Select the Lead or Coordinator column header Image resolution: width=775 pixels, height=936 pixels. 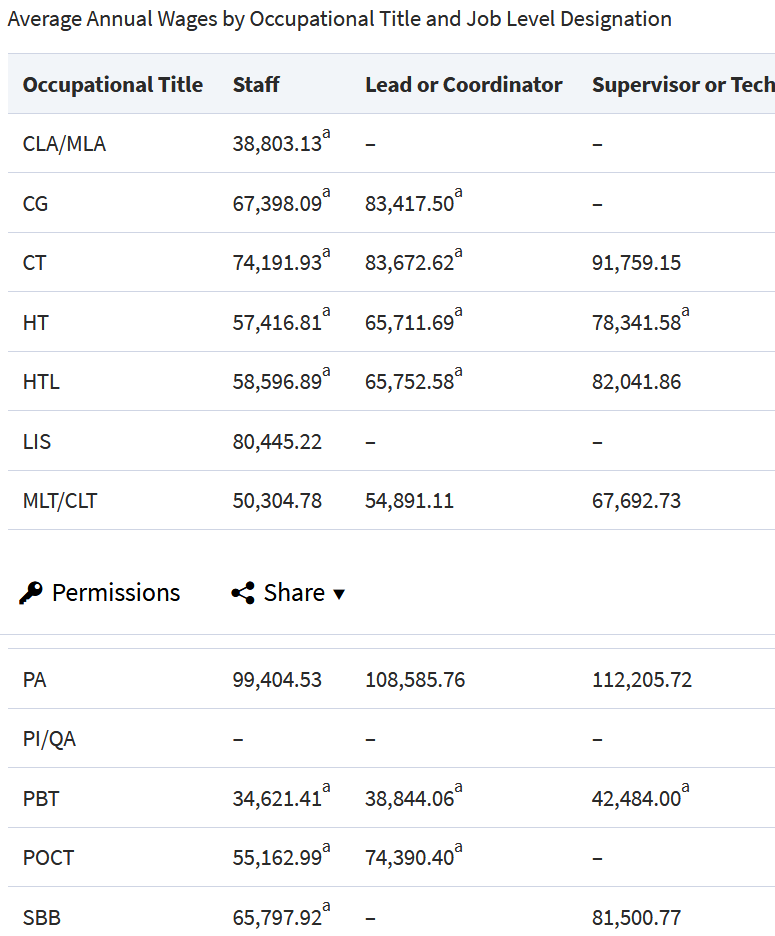pyautogui.click(x=463, y=84)
